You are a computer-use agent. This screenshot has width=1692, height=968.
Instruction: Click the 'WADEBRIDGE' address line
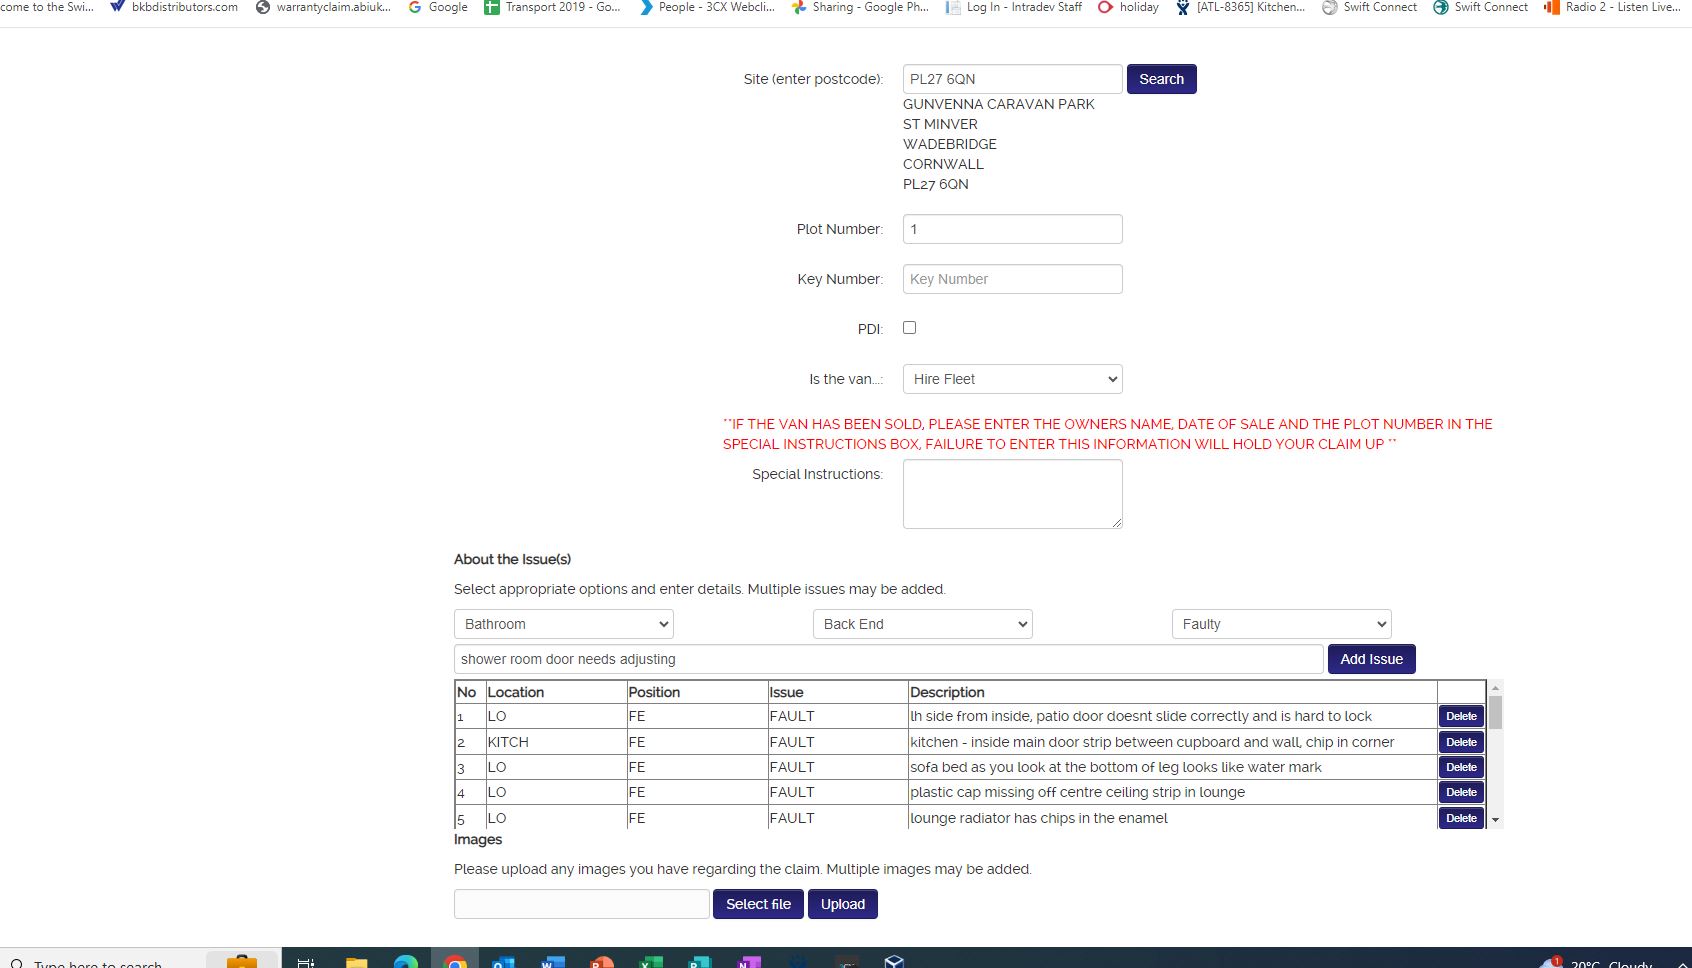[949, 144]
